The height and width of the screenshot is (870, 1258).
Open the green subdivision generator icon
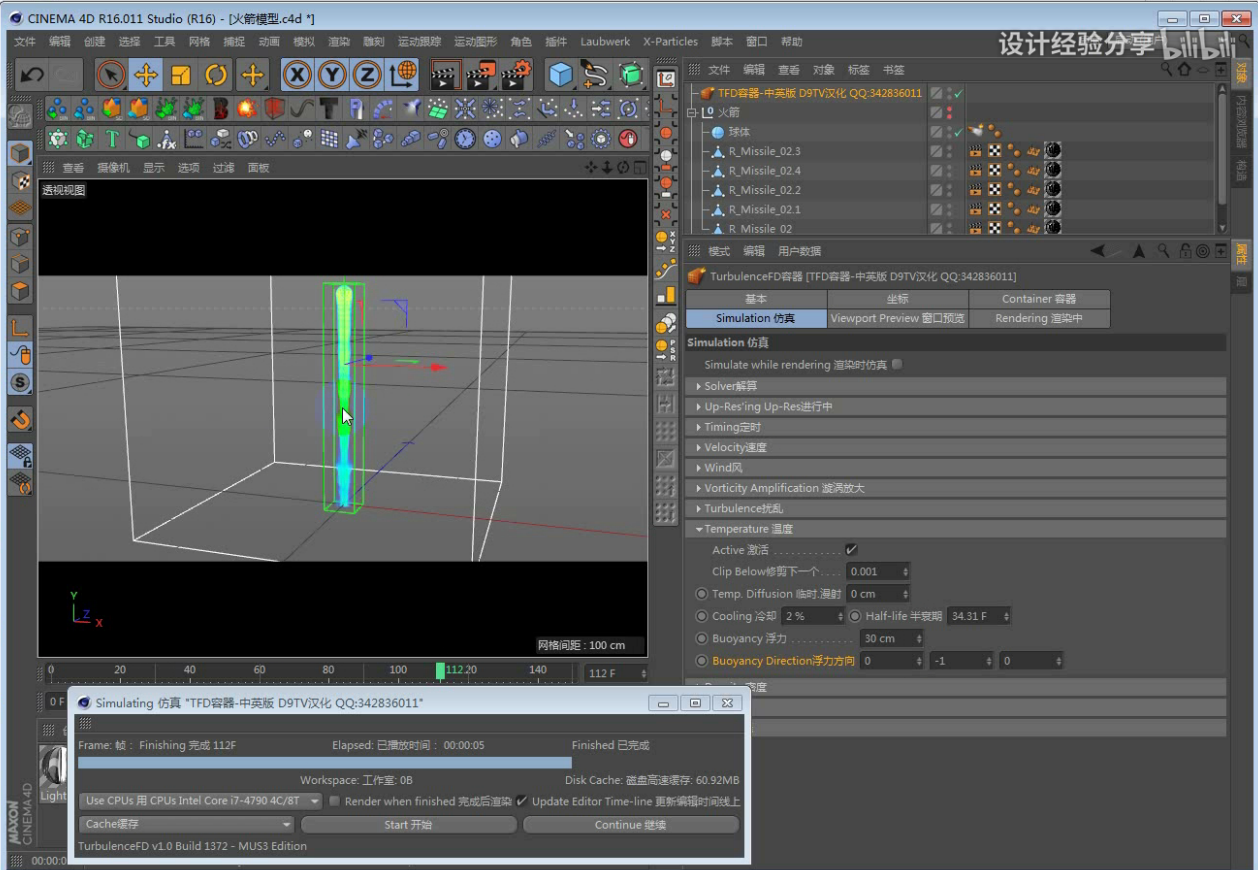tap(630, 75)
